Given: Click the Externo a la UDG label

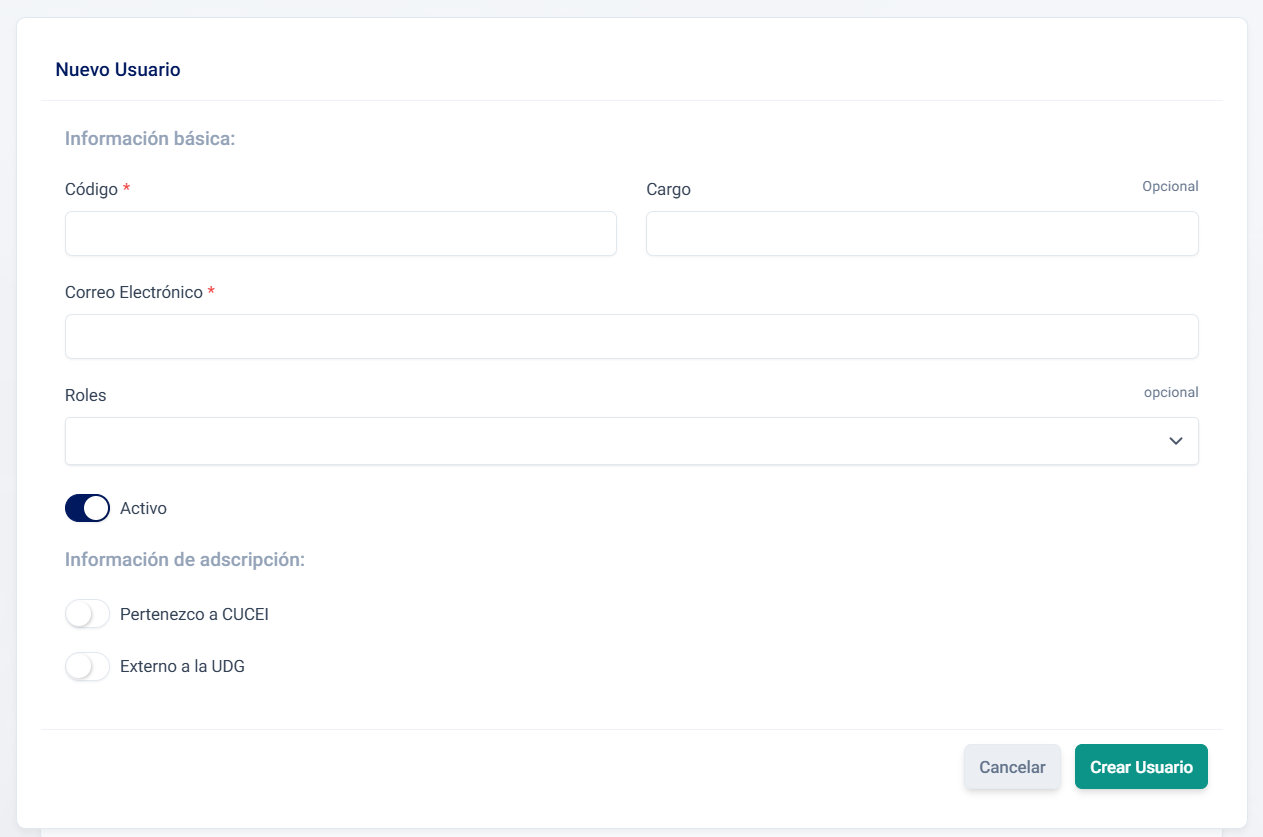Looking at the screenshot, I should 182,666.
